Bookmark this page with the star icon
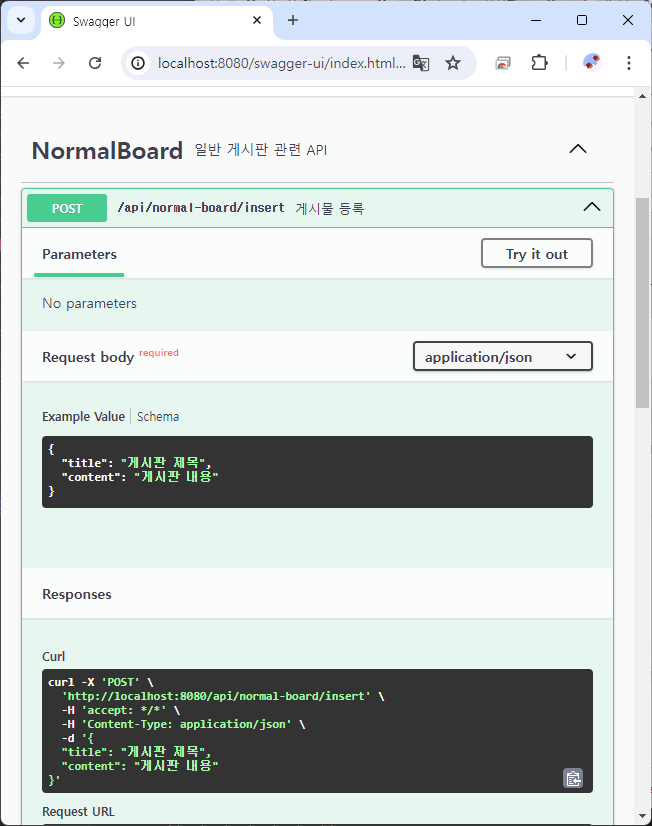This screenshot has height=826, width=652. coord(453,63)
